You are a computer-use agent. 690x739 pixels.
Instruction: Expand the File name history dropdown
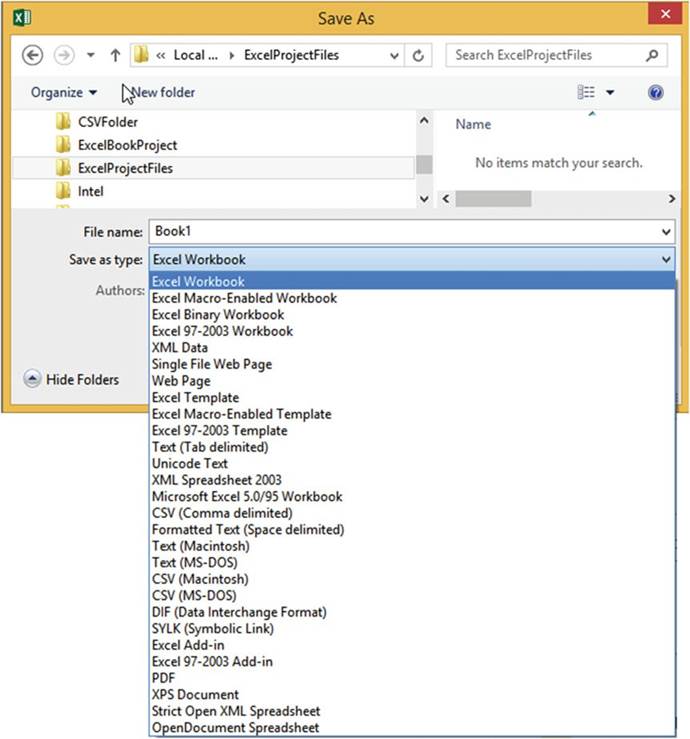pos(667,232)
